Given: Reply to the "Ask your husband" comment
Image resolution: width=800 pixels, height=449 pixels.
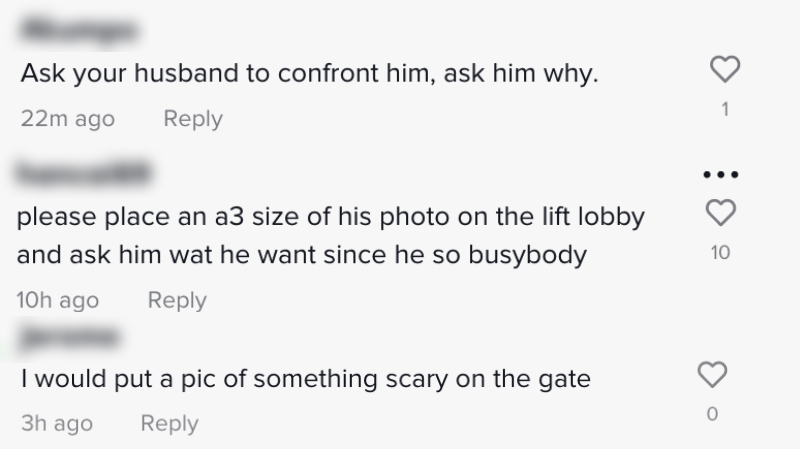Looking at the screenshot, I should point(192,119).
